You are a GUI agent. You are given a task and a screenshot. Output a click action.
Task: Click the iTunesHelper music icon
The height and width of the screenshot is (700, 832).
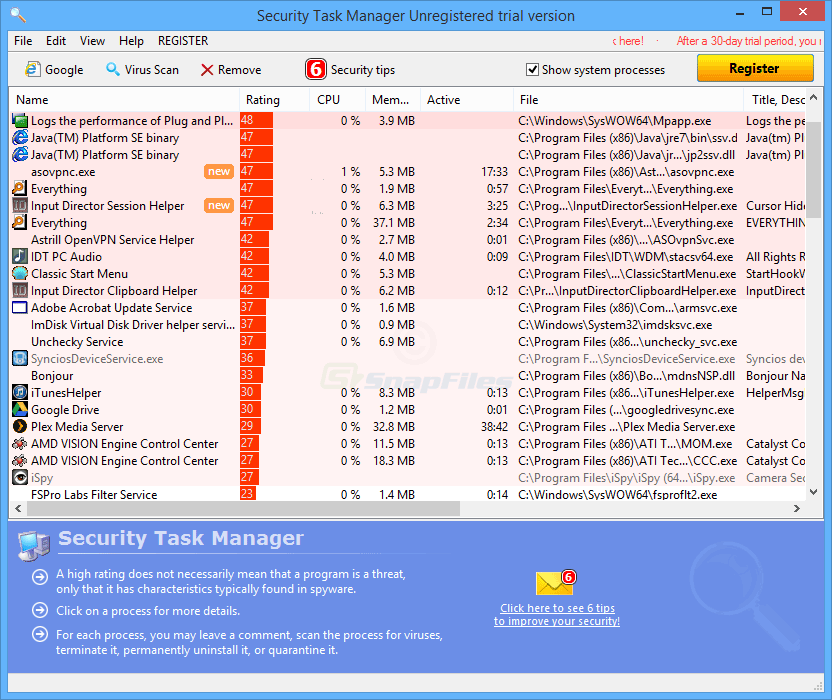click(x=20, y=392)
